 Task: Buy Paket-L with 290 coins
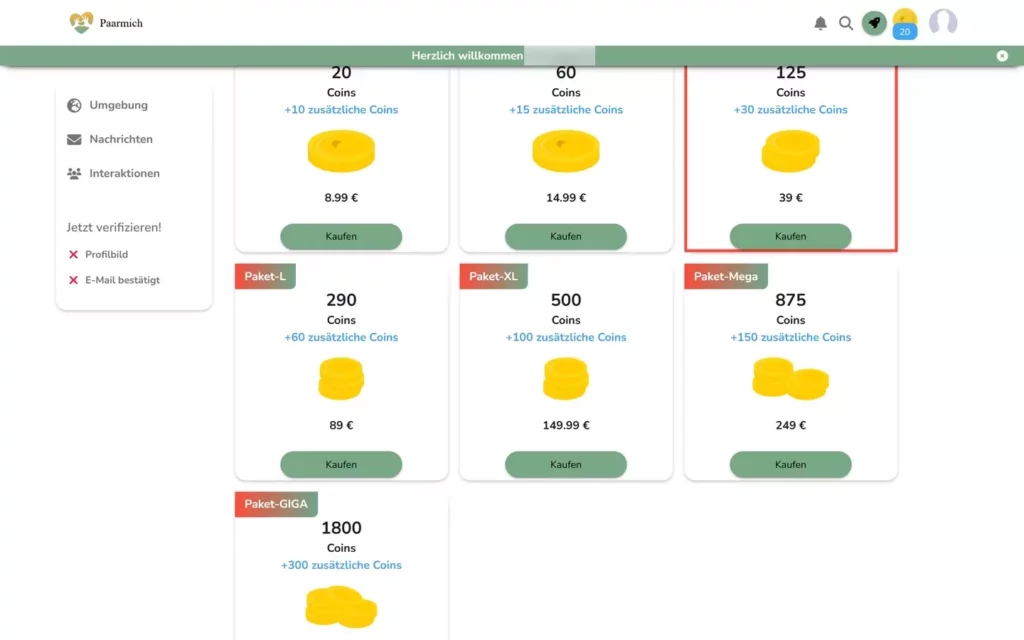coord(341,464)
